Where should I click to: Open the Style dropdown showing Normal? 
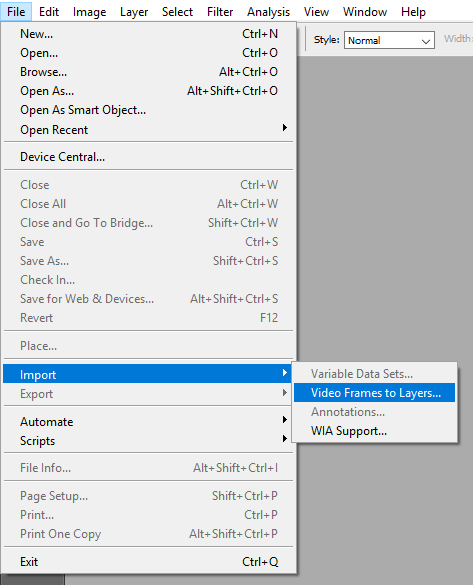click(x=389, y=40)
